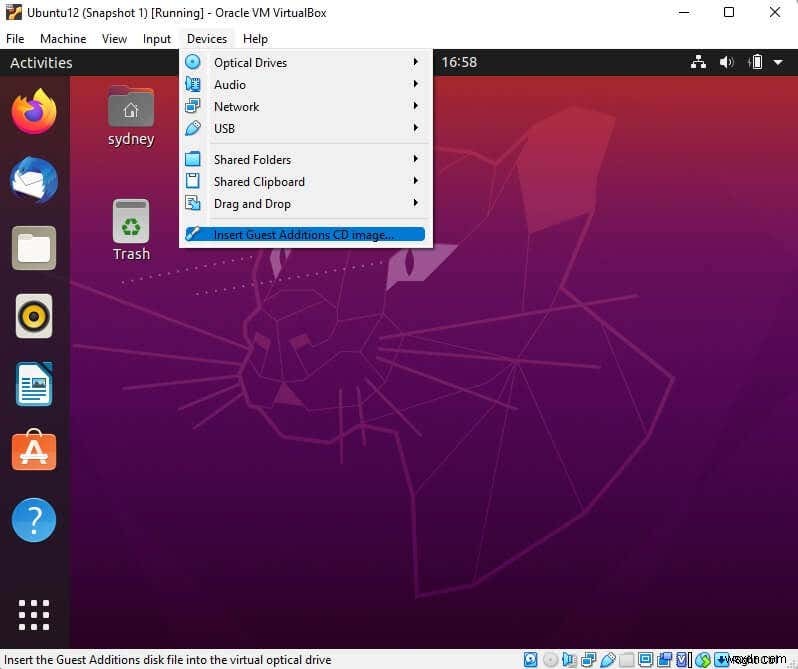Expand the Optical Drives submenu arrow

(x=416, y=62)
